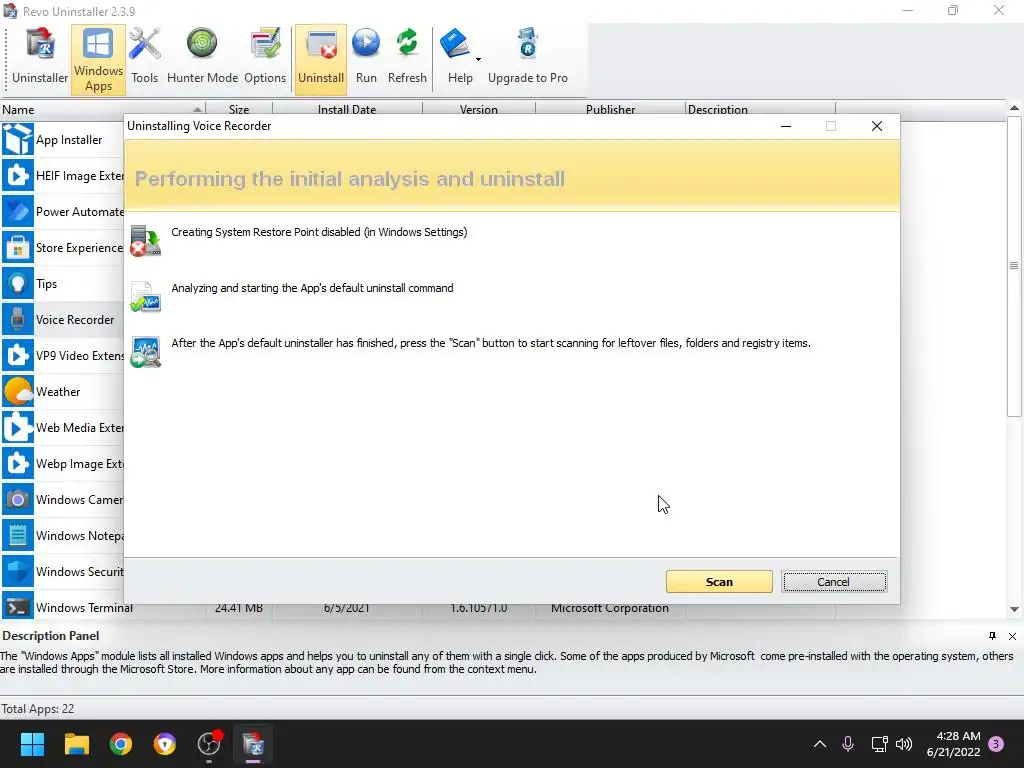Open the Tools toolbar icon
This screenshot has height=768, width=1024.
pyautogui.click(x=144, y=57)
